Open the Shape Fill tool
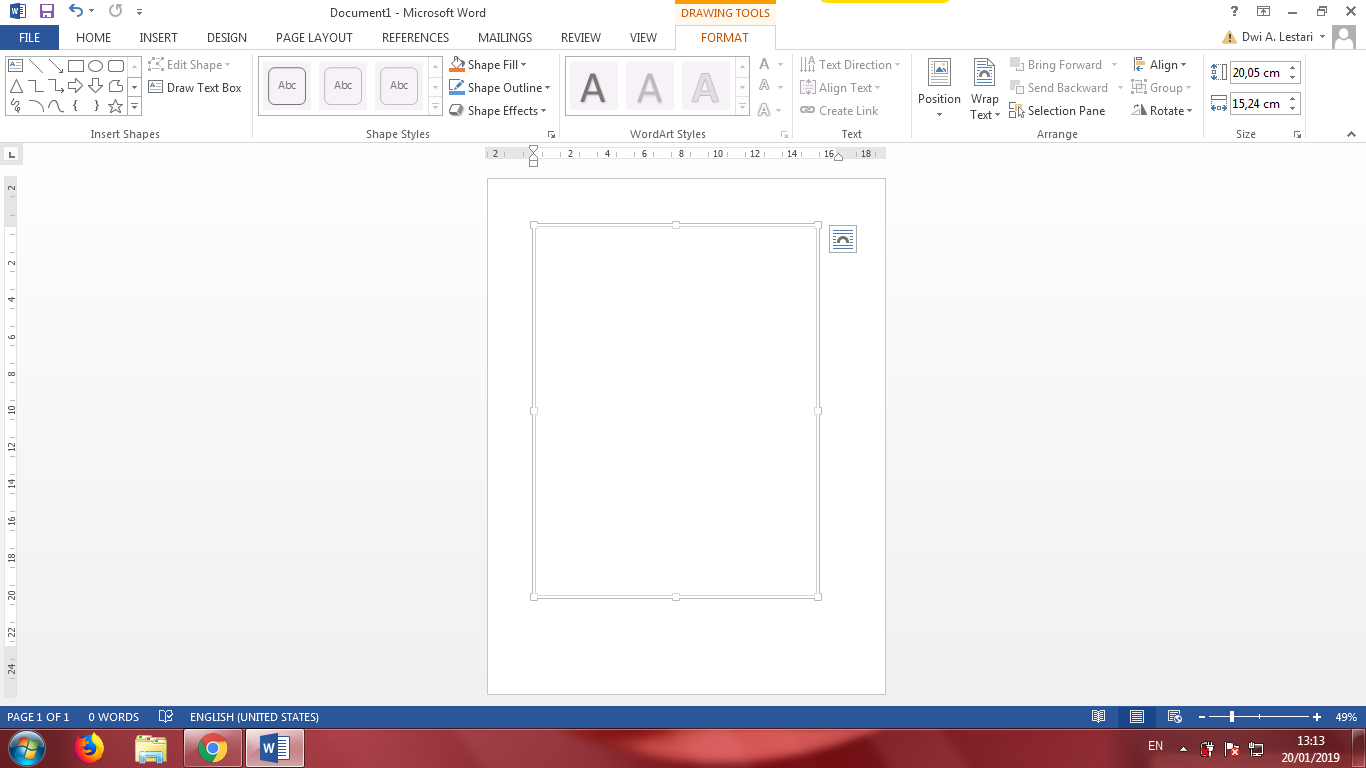The image size is (1366, 768). click(492, 64)
